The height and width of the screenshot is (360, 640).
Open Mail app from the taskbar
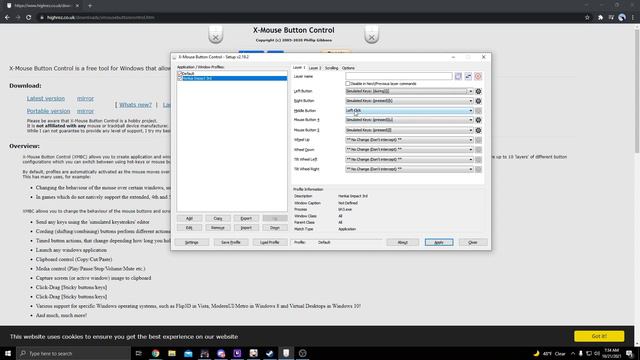point(188,353)
